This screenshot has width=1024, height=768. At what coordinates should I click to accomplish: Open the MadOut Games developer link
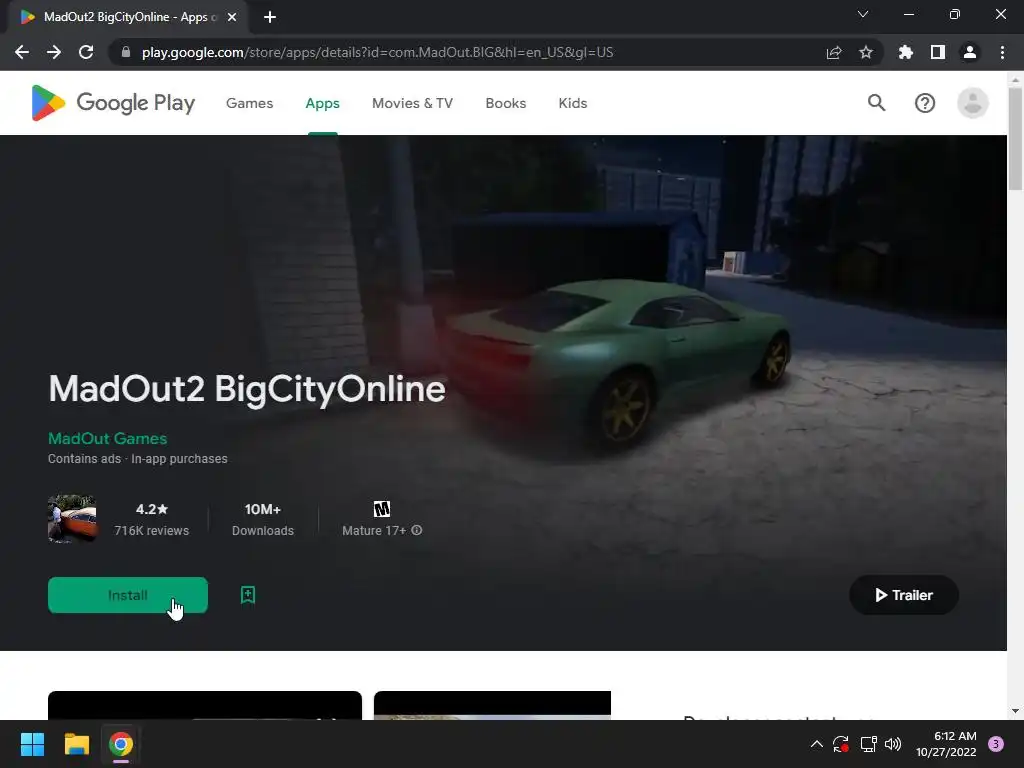pos(108,438)
